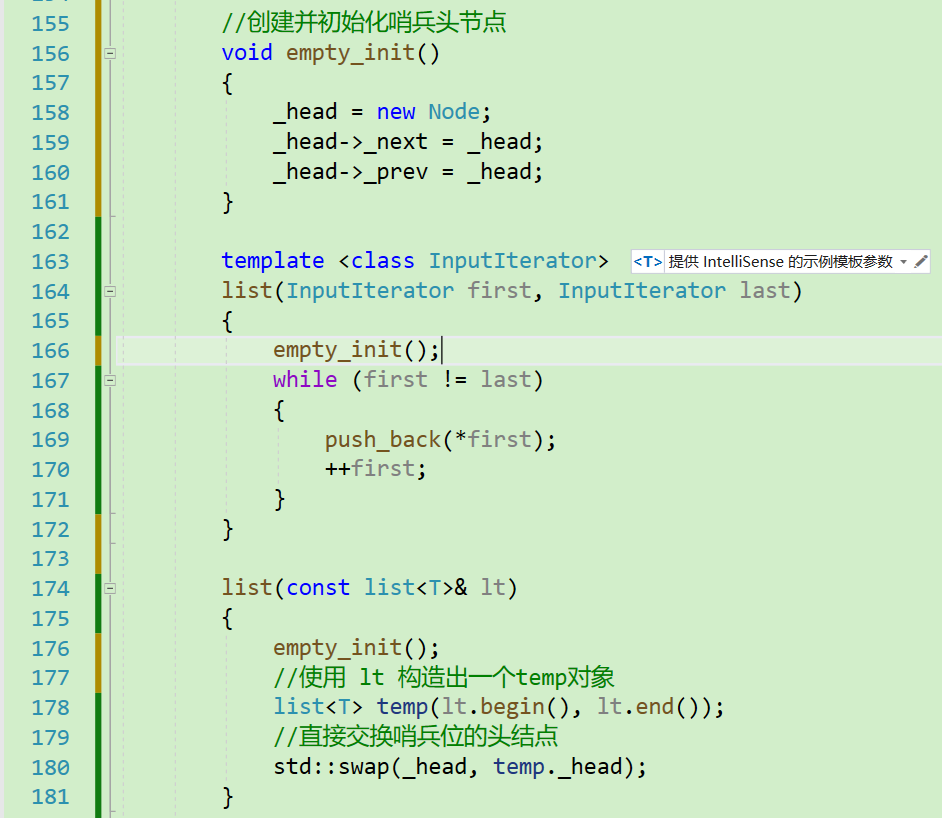Collapse the copy constructor fold at line 174
Viewport: 942px width, 818px height.
click(110, 589)
